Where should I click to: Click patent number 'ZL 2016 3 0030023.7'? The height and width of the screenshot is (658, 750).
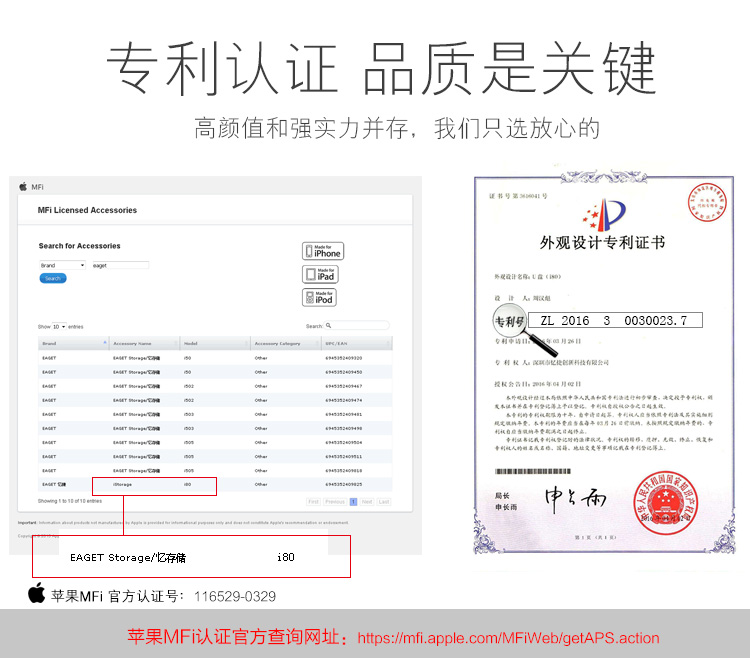click(614, 320)
